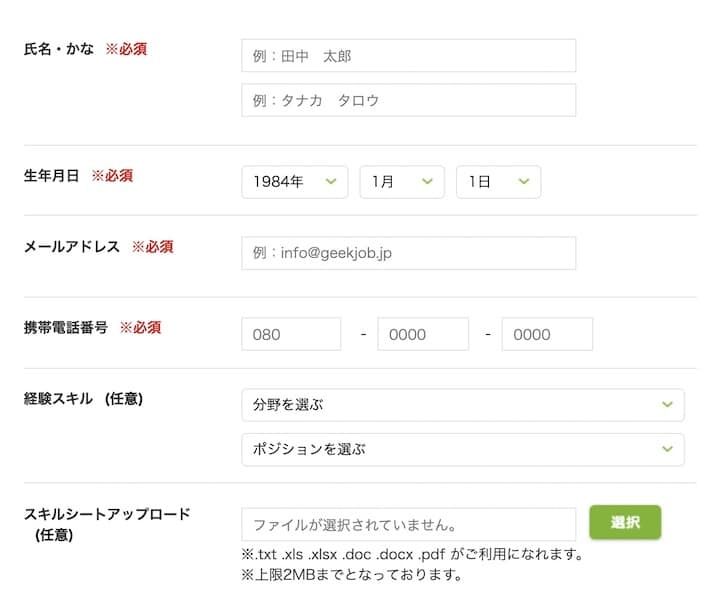This screenshot has height=598, width=720.
Task: Select the middle phone number field
Action: pos(422,335)
